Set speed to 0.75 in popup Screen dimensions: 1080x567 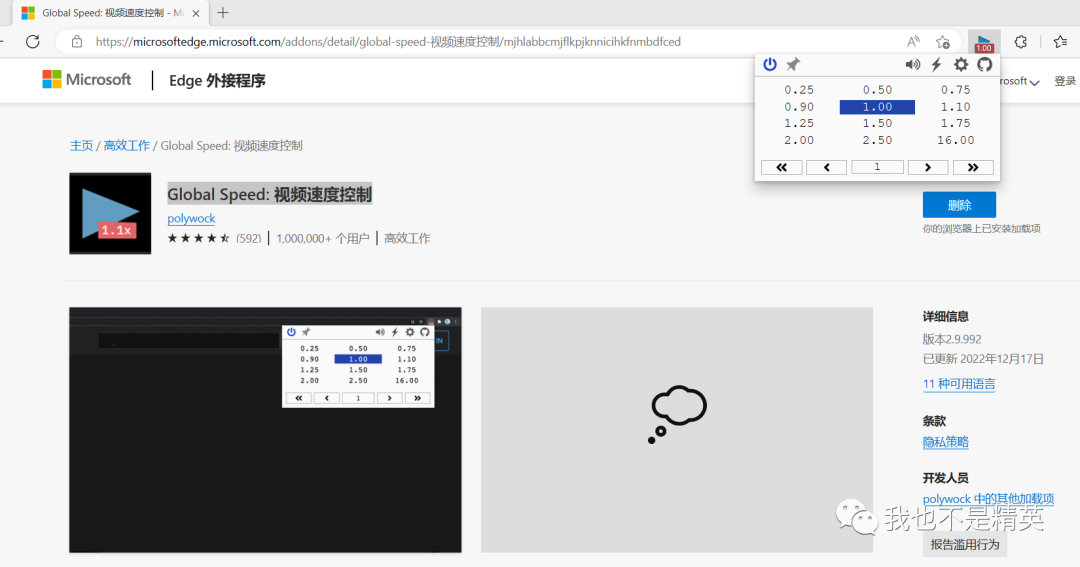click(956, 90)
